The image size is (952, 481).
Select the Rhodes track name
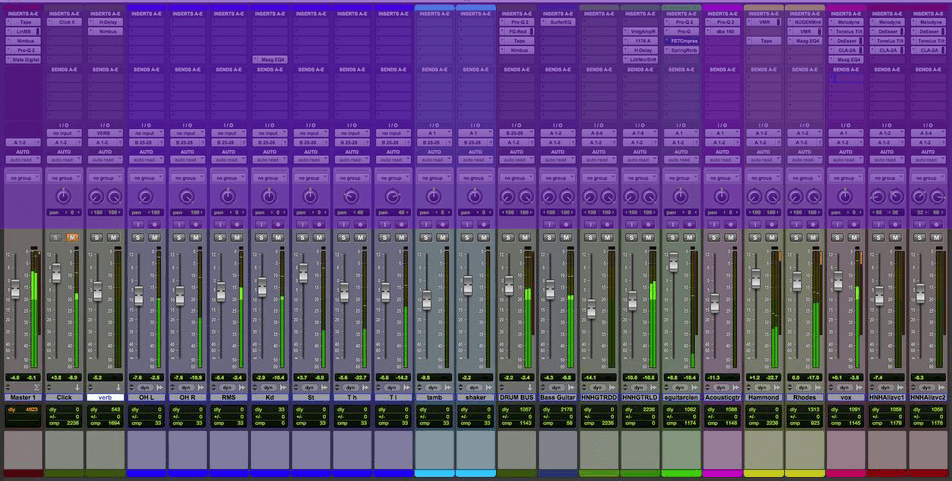pos(804,397)
